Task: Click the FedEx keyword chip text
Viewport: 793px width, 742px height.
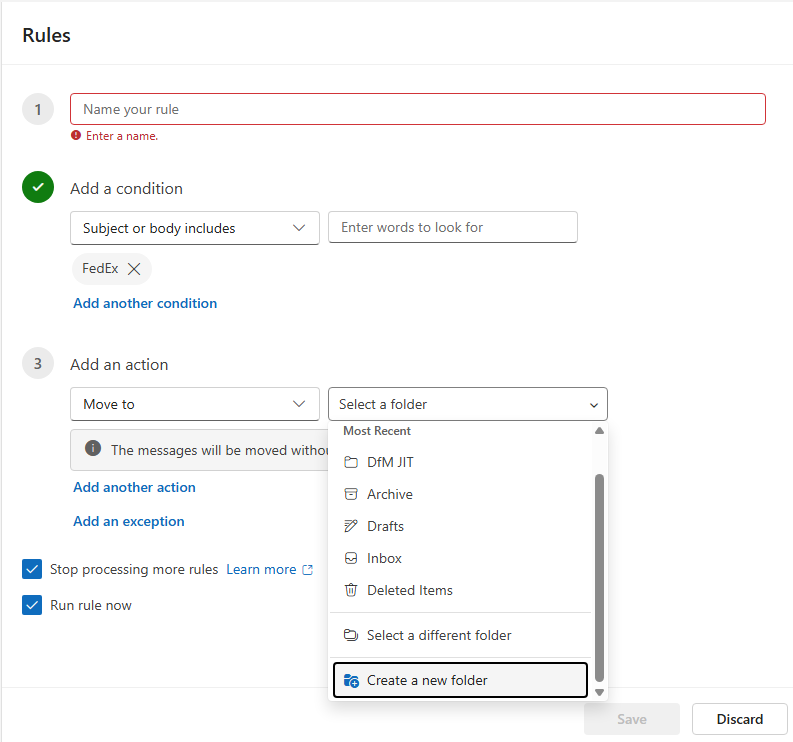Action: coord(100,269)
